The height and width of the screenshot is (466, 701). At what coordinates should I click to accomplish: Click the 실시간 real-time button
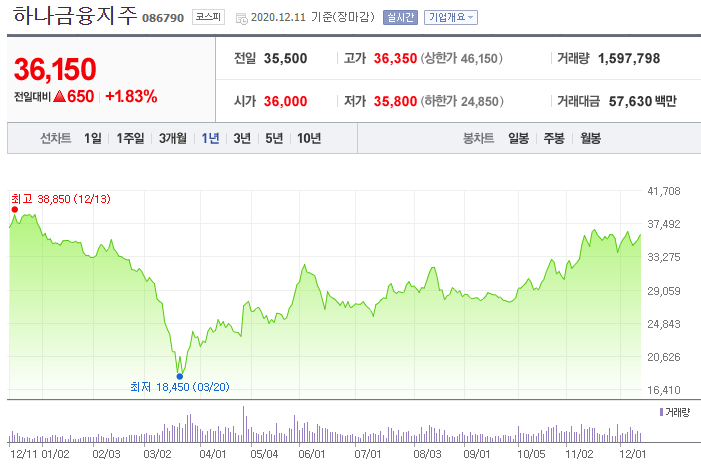[x=400, y=17]
